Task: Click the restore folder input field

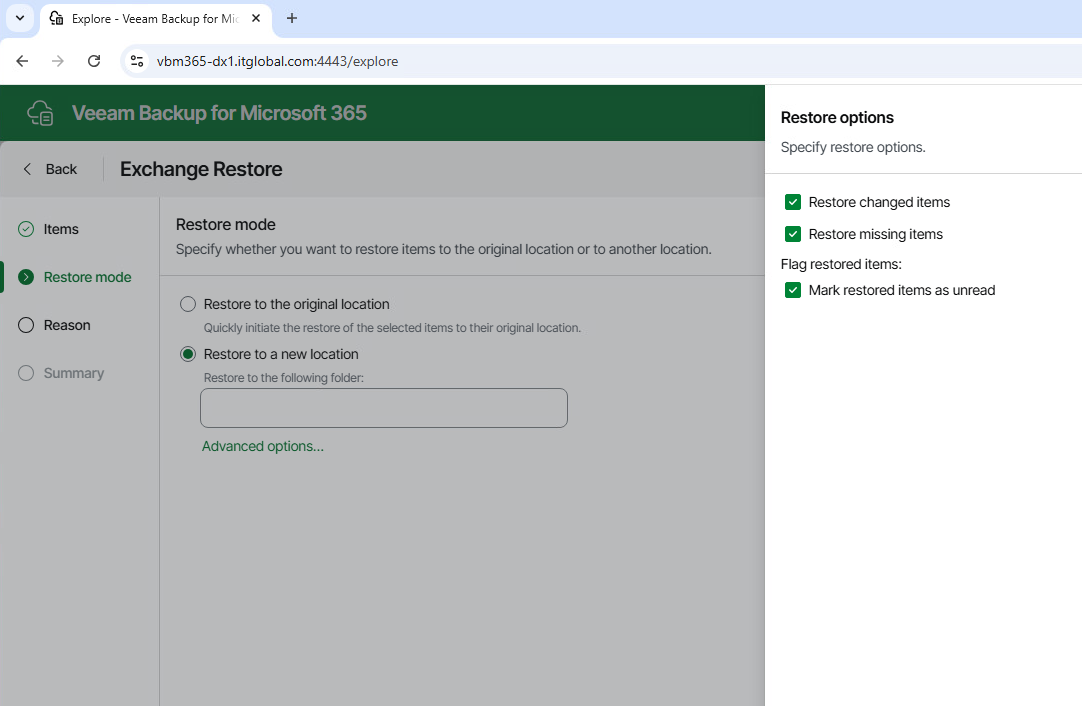Action: coord(384,408)
